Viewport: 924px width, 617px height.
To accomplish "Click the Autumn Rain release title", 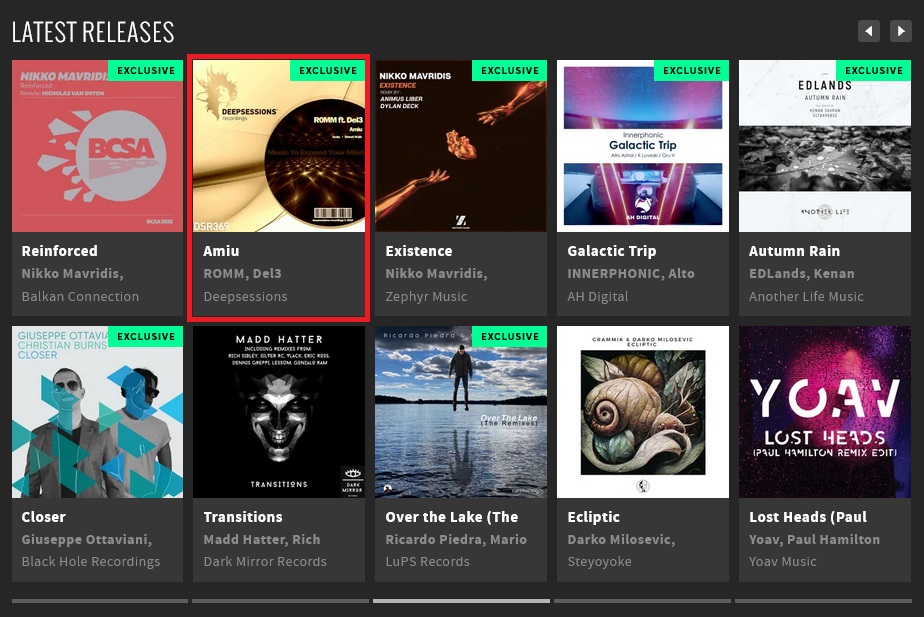I will pos(794,251).
